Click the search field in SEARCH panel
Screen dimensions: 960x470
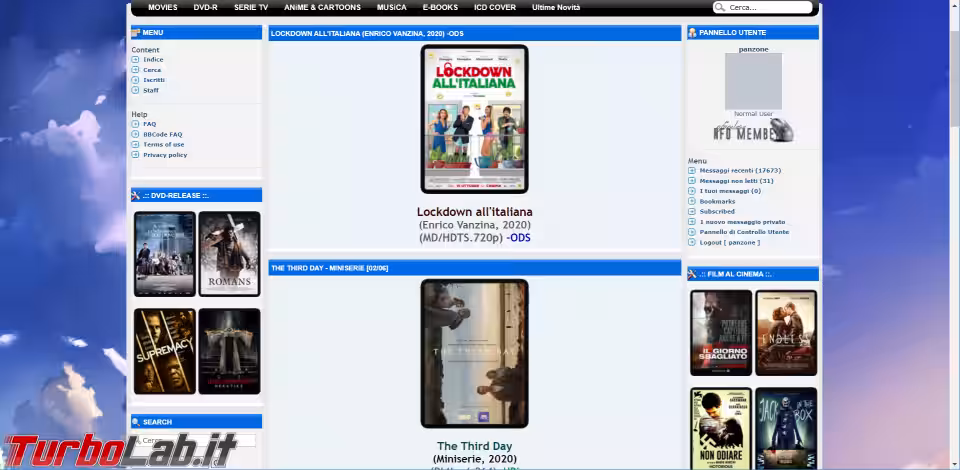coord(195,440)
